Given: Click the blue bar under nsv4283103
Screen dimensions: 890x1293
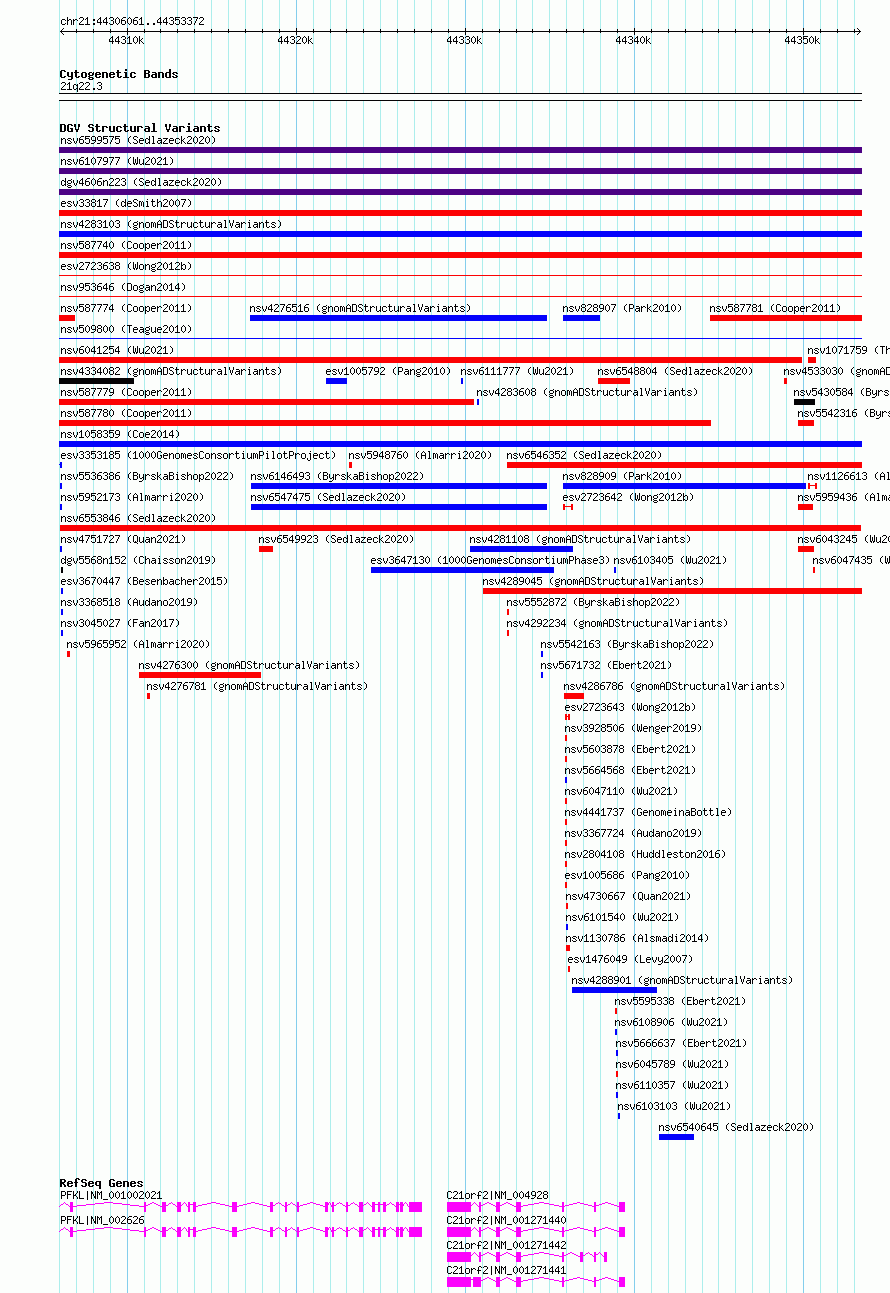Looking at the screenshot, I should [460, 234].
